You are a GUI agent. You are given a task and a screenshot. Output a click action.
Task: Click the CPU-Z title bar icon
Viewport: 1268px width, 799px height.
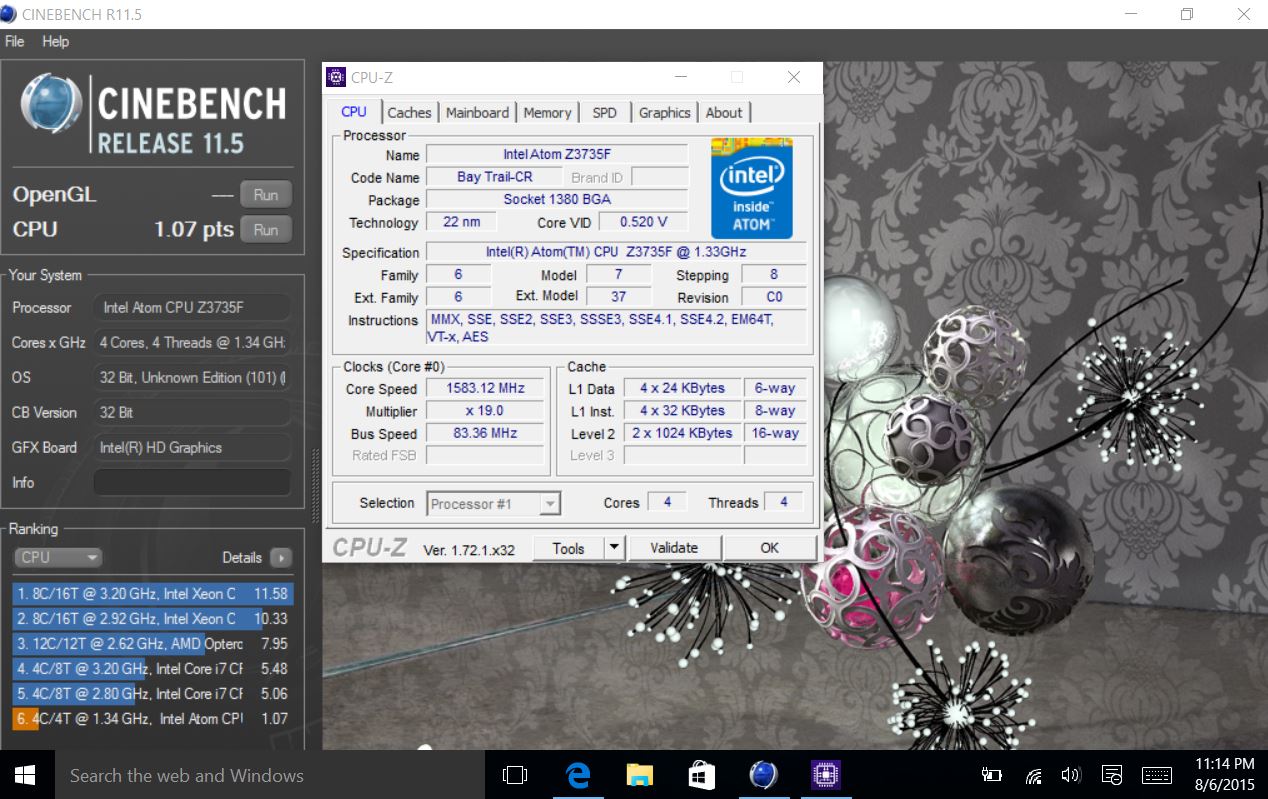coord(336,77)
